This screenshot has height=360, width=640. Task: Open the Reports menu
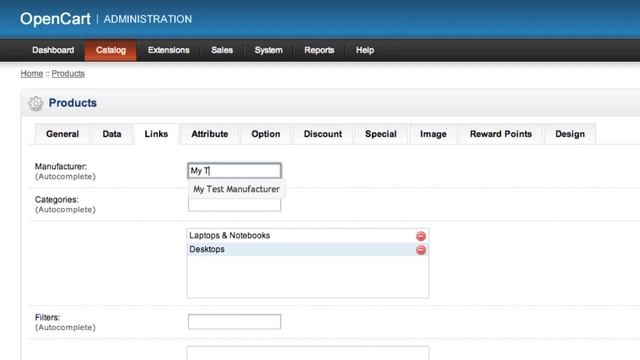(319, 50)
